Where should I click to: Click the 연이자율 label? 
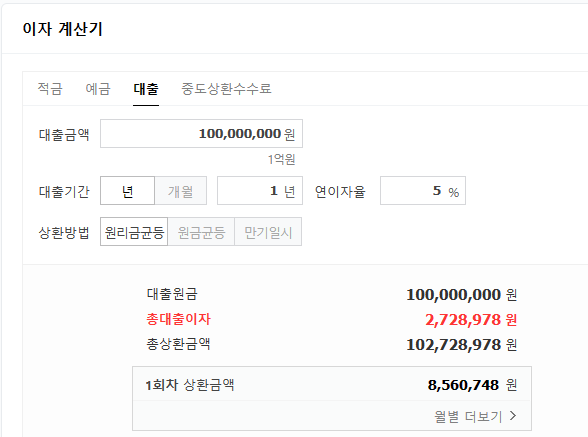tap(340, 192)
